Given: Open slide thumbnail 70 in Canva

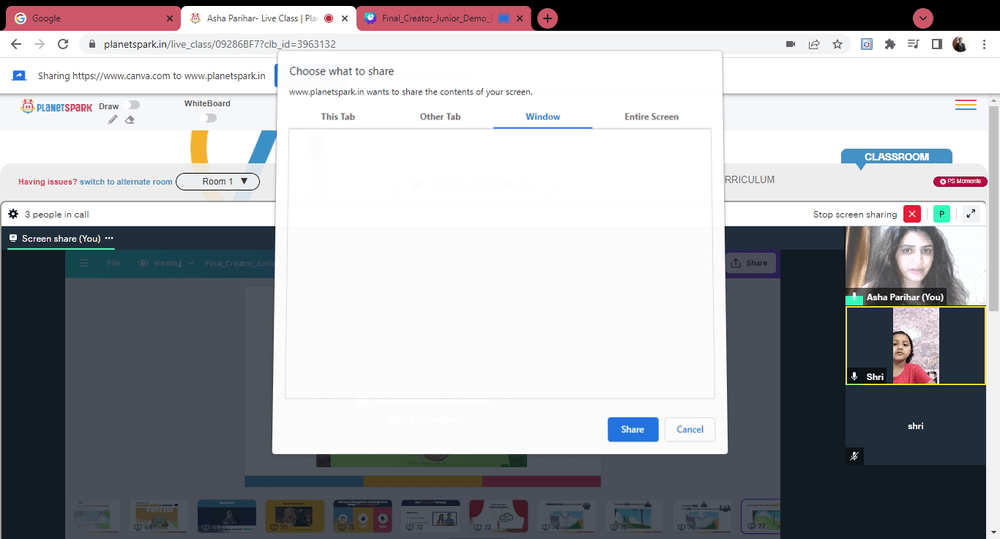Looking at the screenshot, I should [294, 517].
